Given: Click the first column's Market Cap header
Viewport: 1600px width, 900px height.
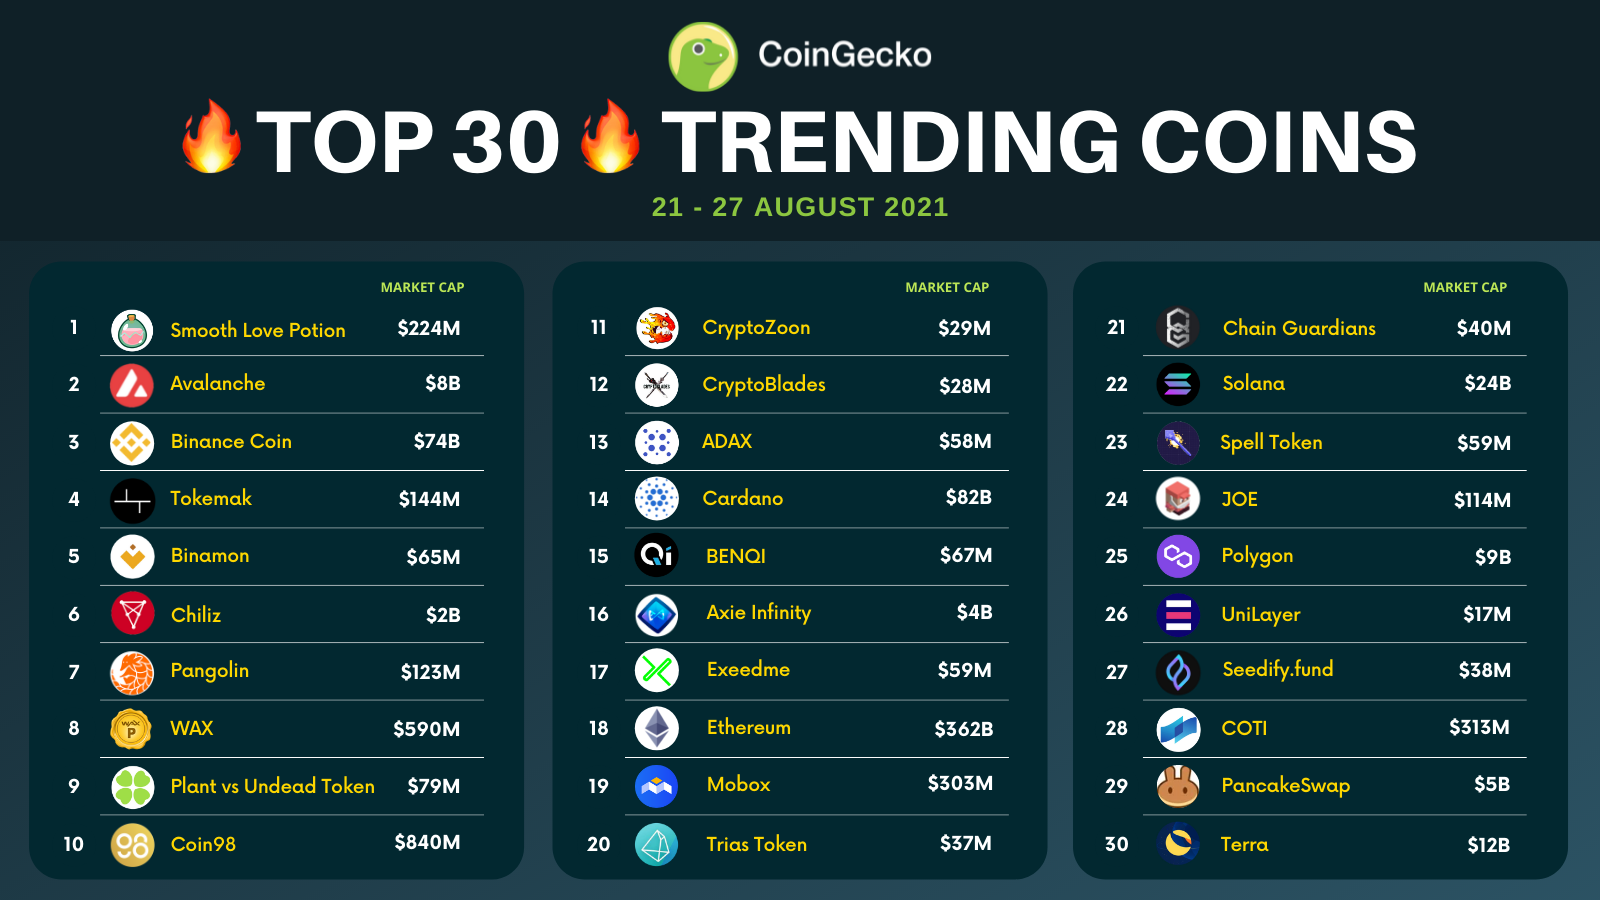Looking at the screenshot, I should (x=422, y=287).
